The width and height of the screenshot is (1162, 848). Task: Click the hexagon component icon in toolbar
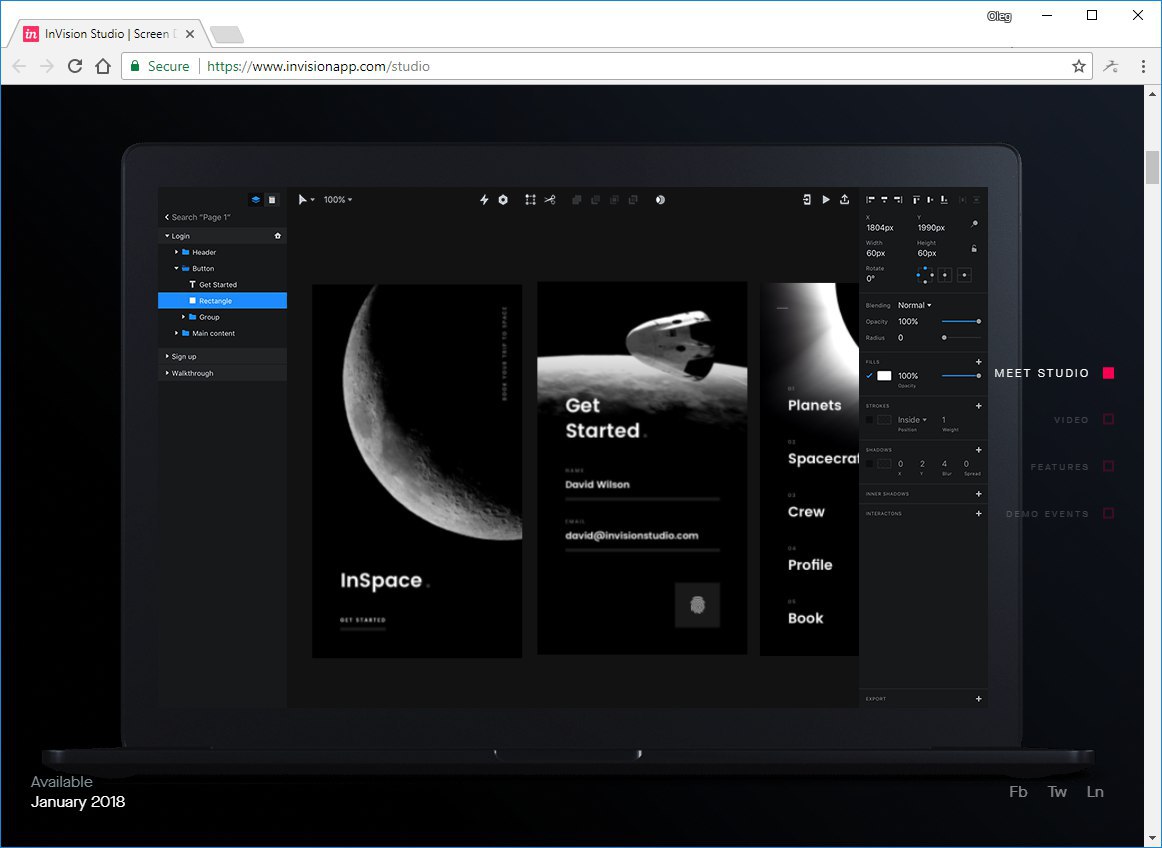coord(503,199)
